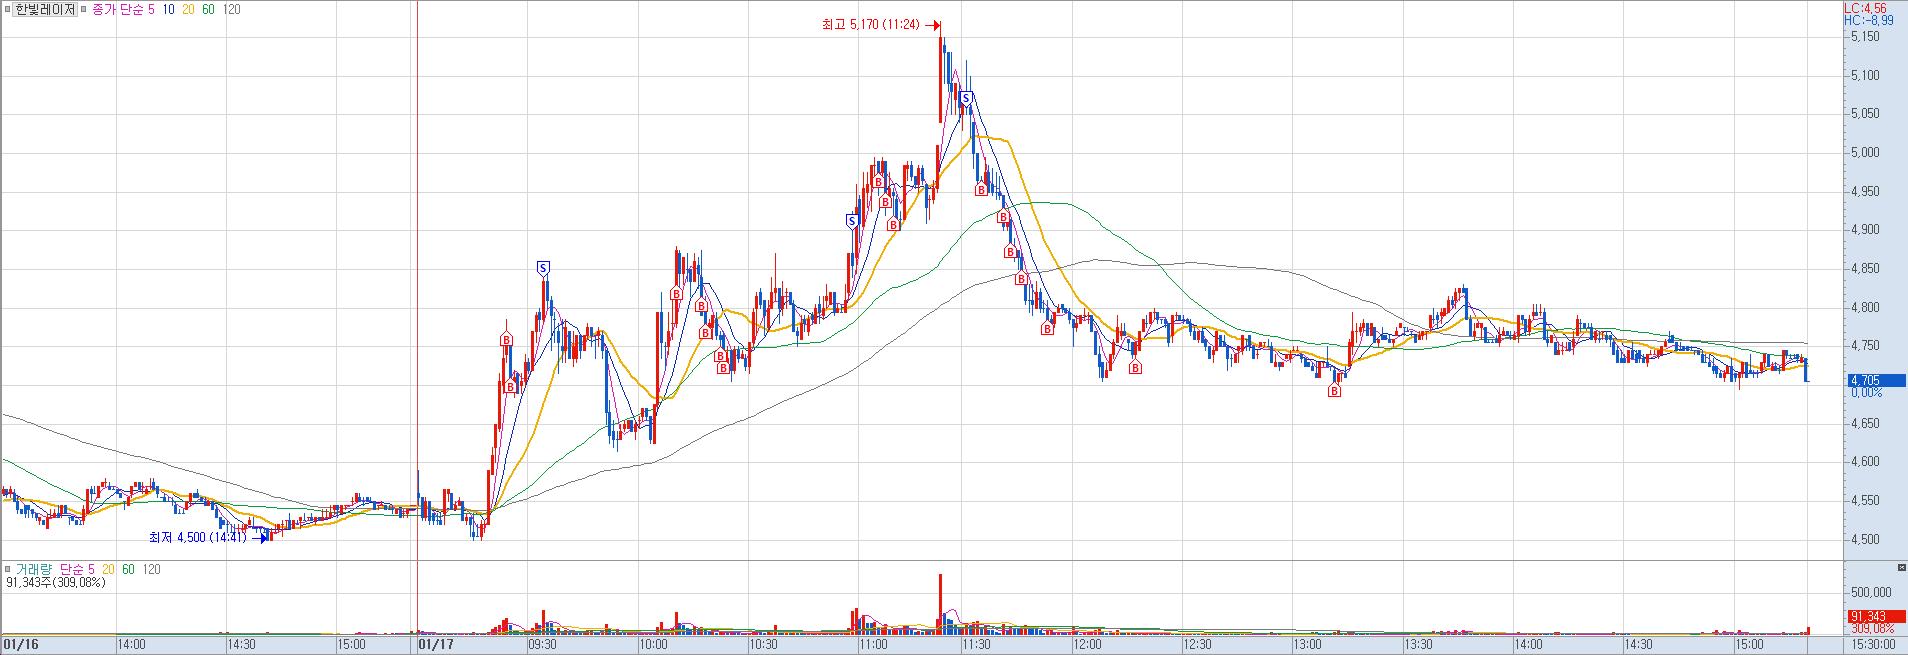Click the 13:30 time axis label
This screenshot has width=1908, height=655.
(x=1418, y=645)
